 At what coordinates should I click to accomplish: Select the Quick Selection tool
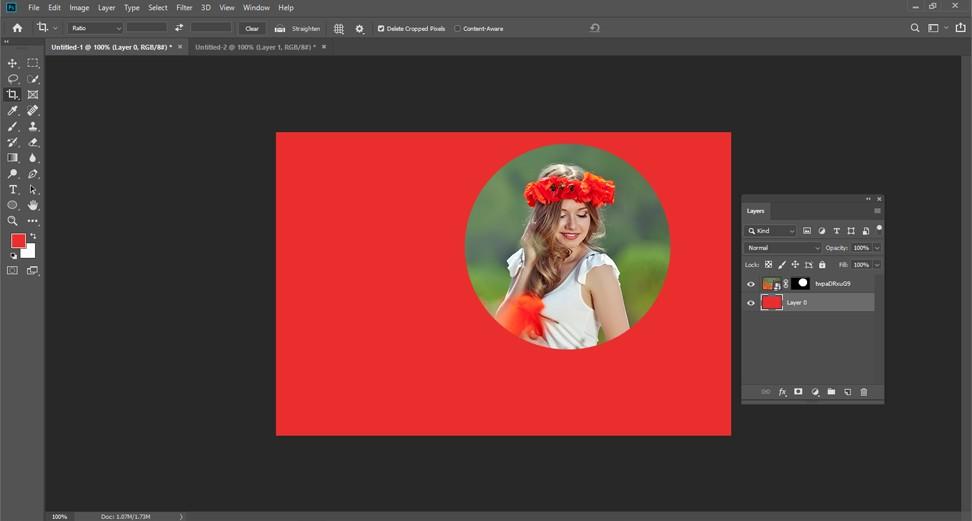33,79
